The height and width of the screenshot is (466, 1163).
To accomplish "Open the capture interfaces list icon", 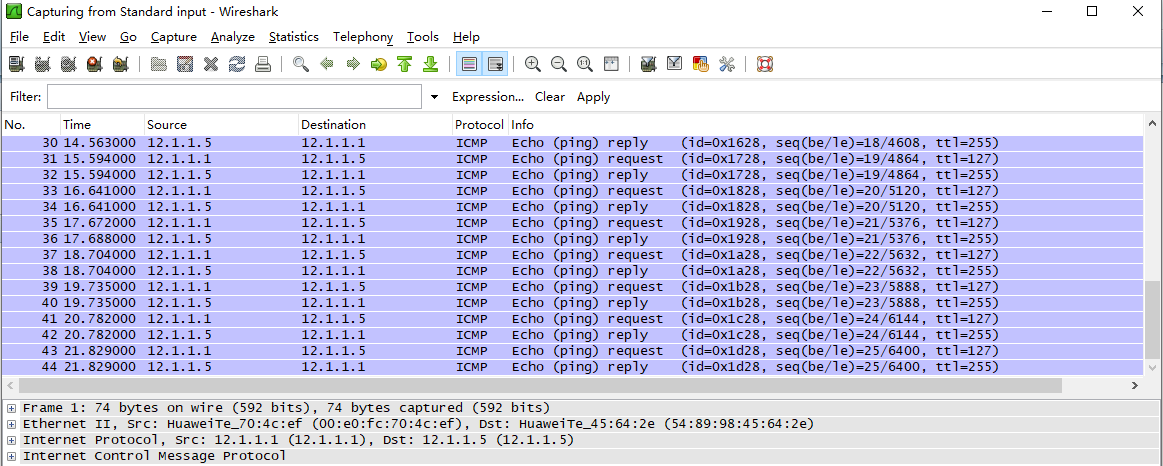I will point(16,65).
